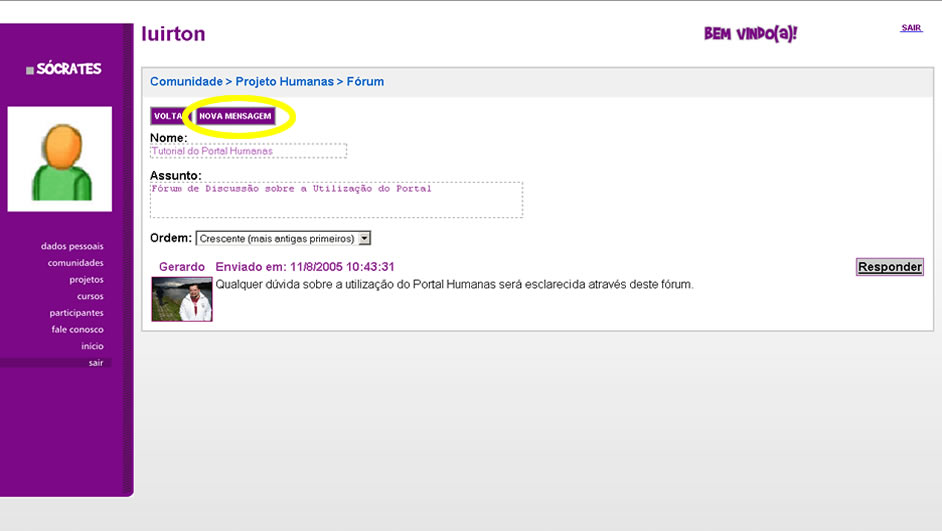This screenshot has height=531, width=942.
Task: Click sair at the sidebar bottom
Action: click(x=95, y=363)
